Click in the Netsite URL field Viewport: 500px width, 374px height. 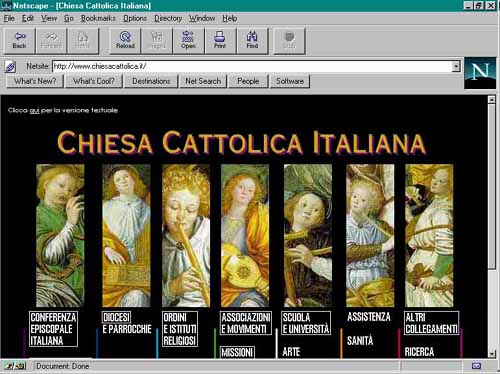click(x=252, y=66)
